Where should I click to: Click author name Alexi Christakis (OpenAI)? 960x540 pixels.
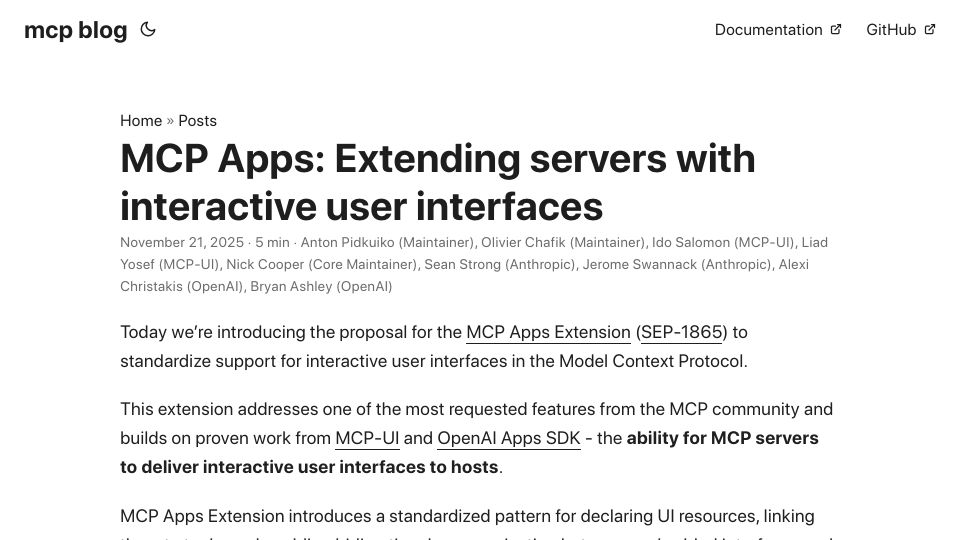[x=464, y=276]
